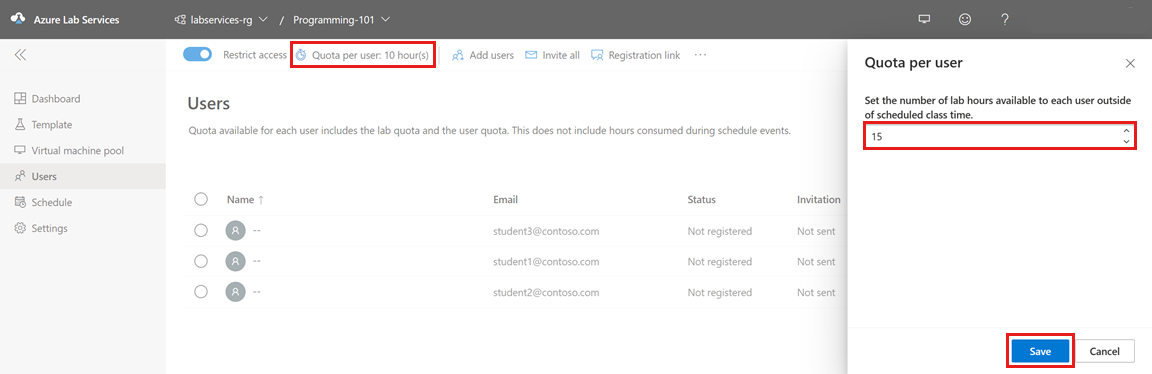Save the quota per user change
Viewport: 1152px width, 374px height.
click(x=1040, y=352)
